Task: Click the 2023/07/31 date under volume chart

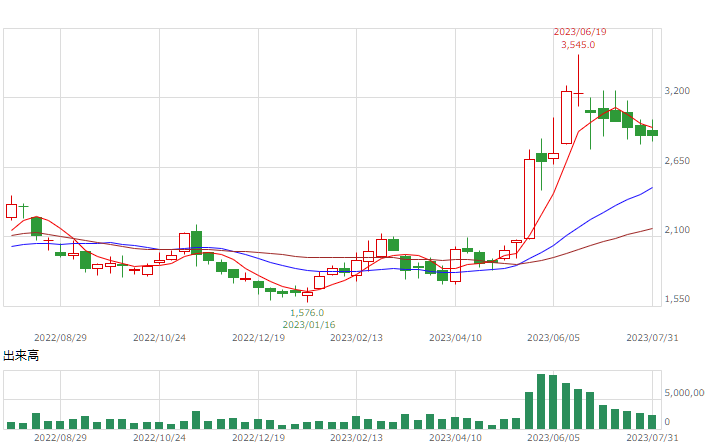Action: (x=652, y=438)
